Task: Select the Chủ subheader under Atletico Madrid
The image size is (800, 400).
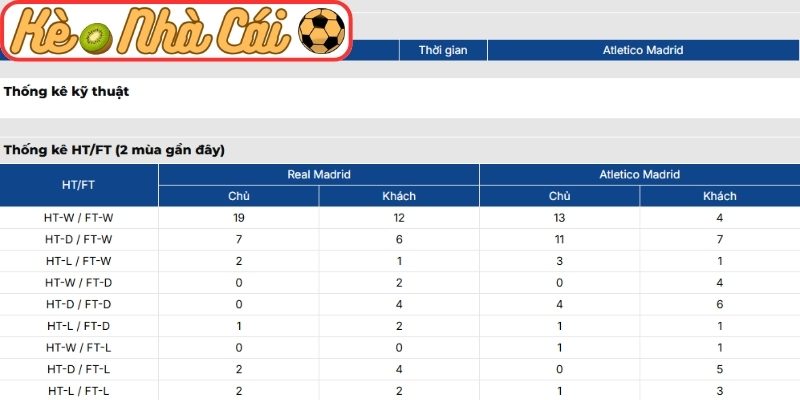Action: click(559, 196)
